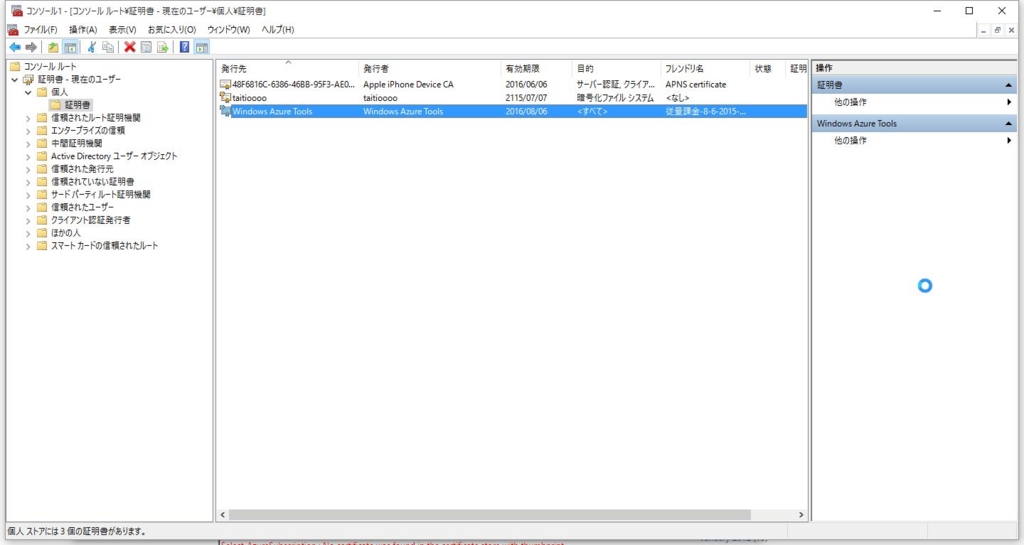Click the up one level folder icon
This screenshot has width=1024, height=545.
coord(53,47)
